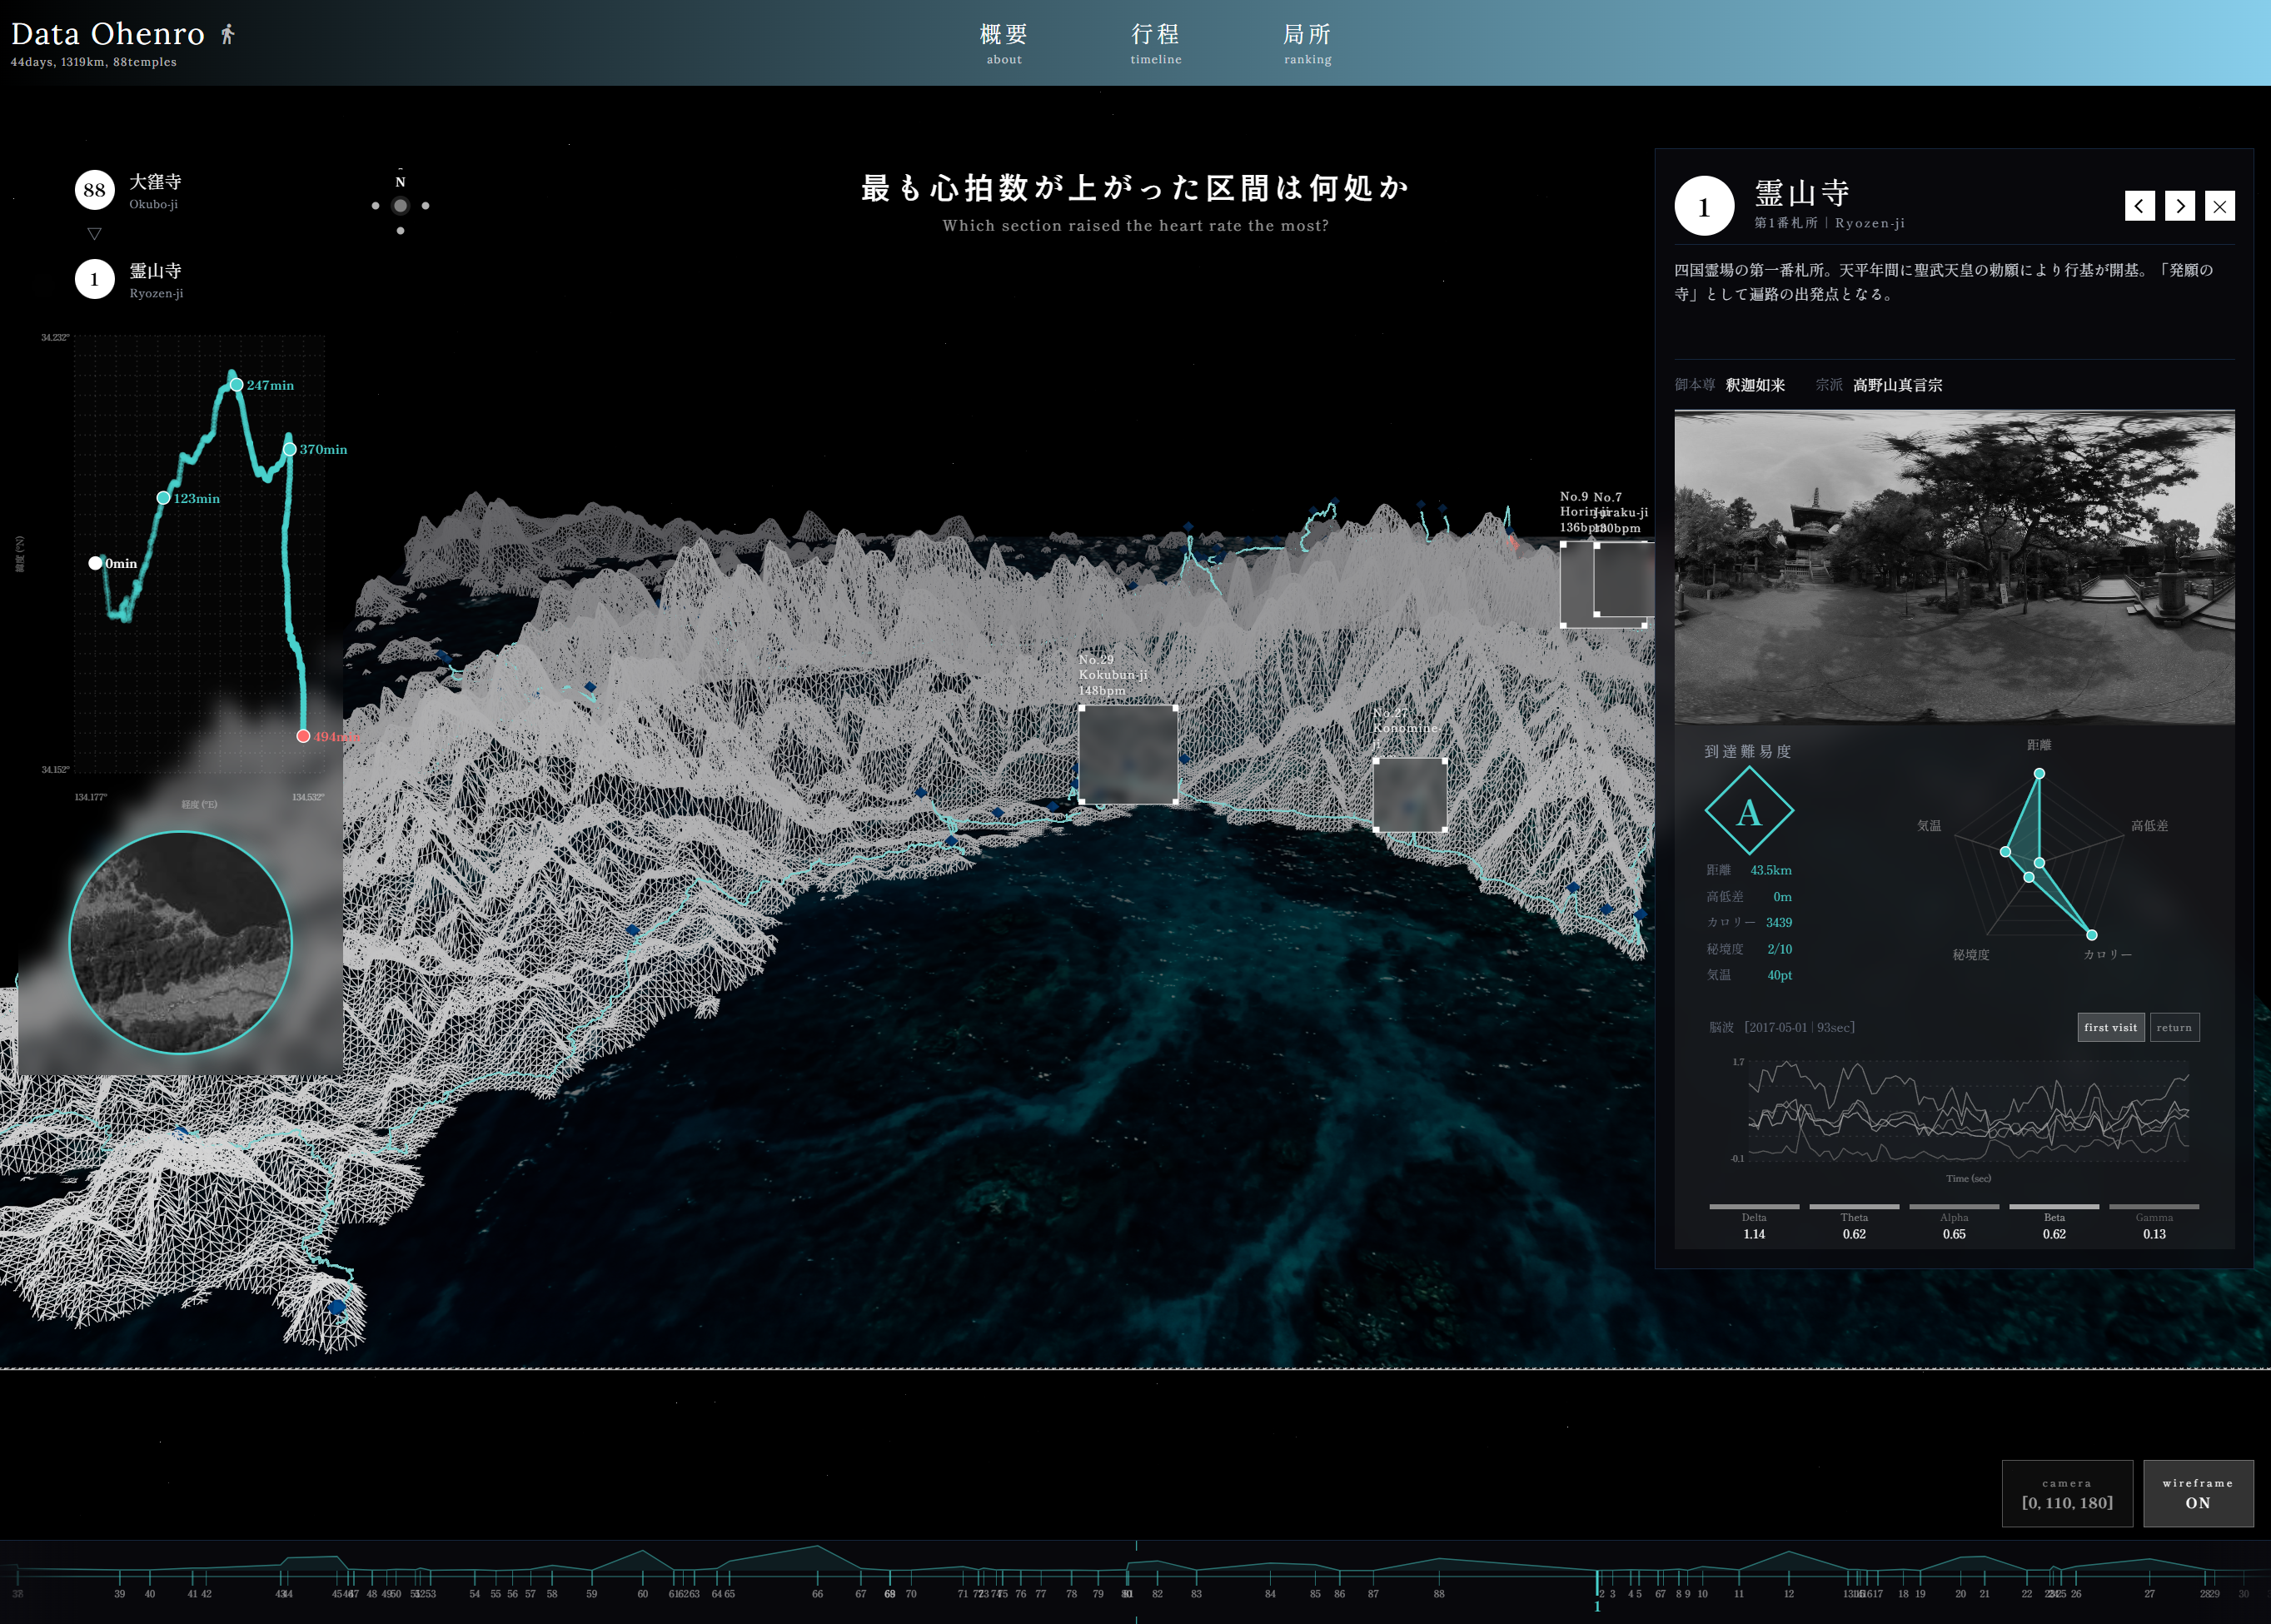Open the 局所 ranking menu
Screen dimensions: 2271x1624
1307,43
